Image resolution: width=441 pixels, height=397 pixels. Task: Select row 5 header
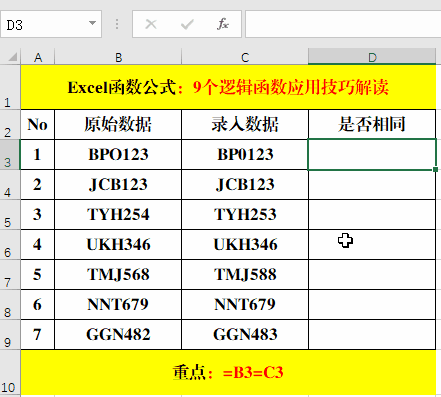click(x=10, y=214)
